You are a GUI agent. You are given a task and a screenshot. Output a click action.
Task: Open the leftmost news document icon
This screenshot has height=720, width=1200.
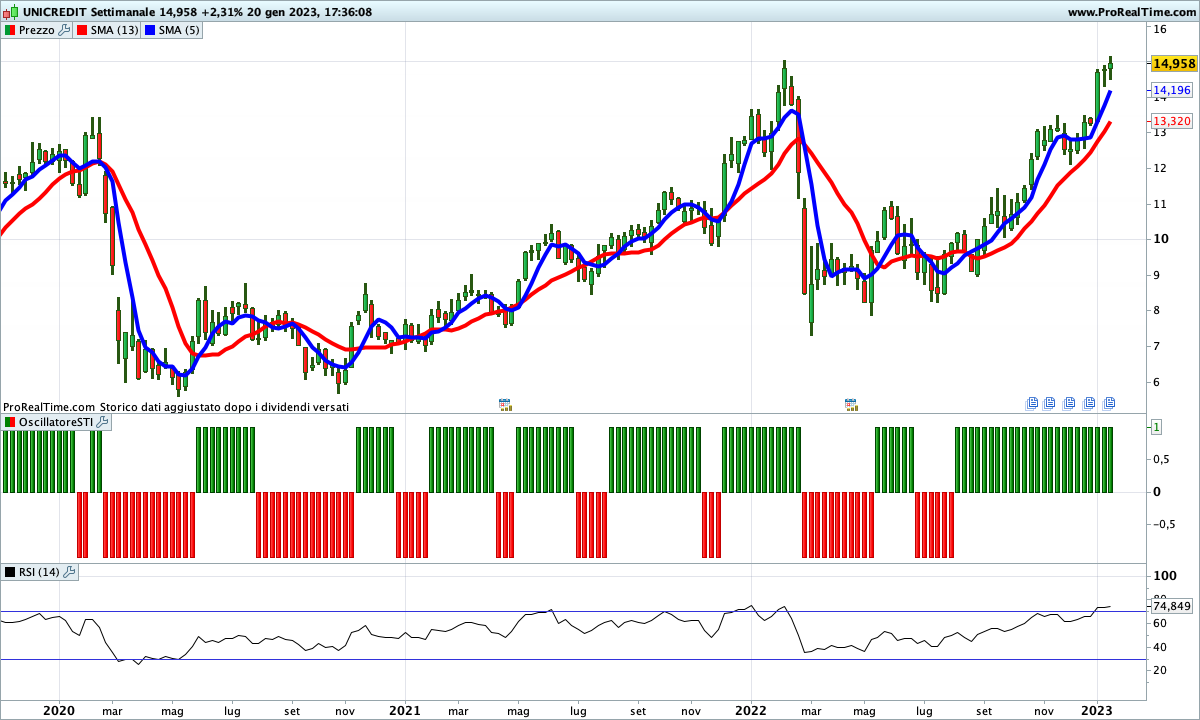click(x=1032, y=404)
